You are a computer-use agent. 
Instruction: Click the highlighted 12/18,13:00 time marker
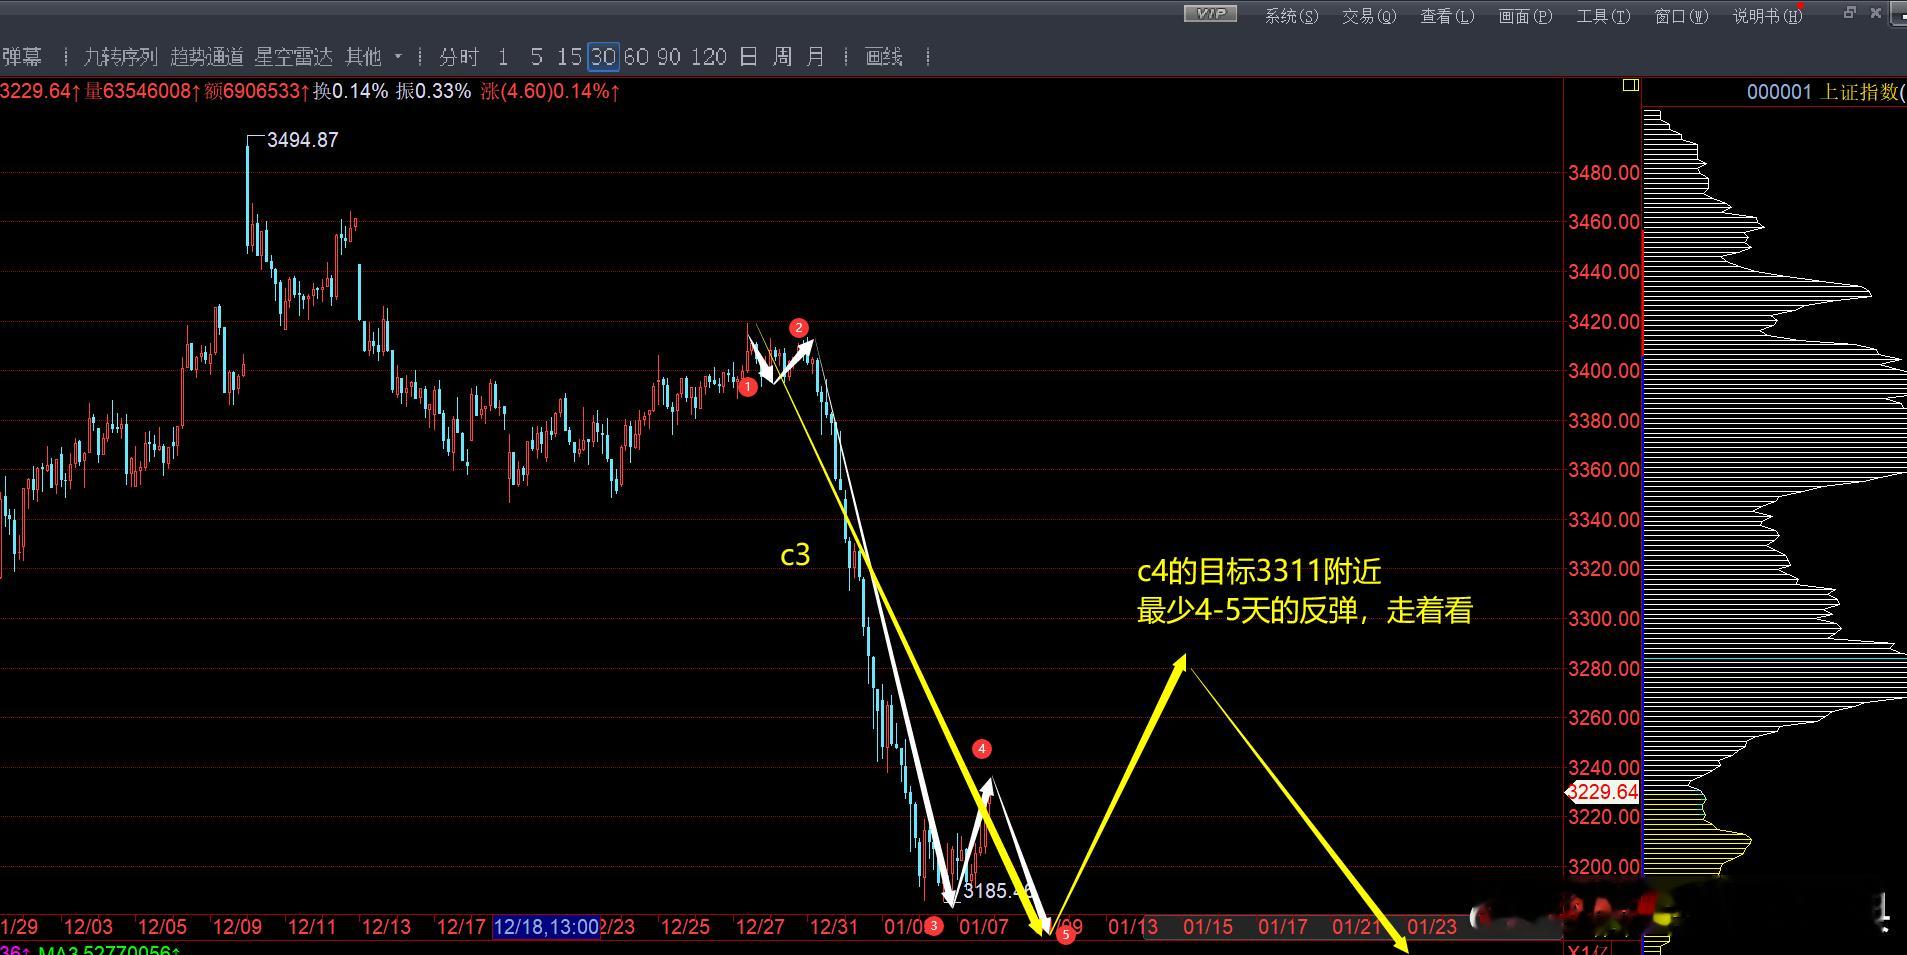tap(546, 927)
